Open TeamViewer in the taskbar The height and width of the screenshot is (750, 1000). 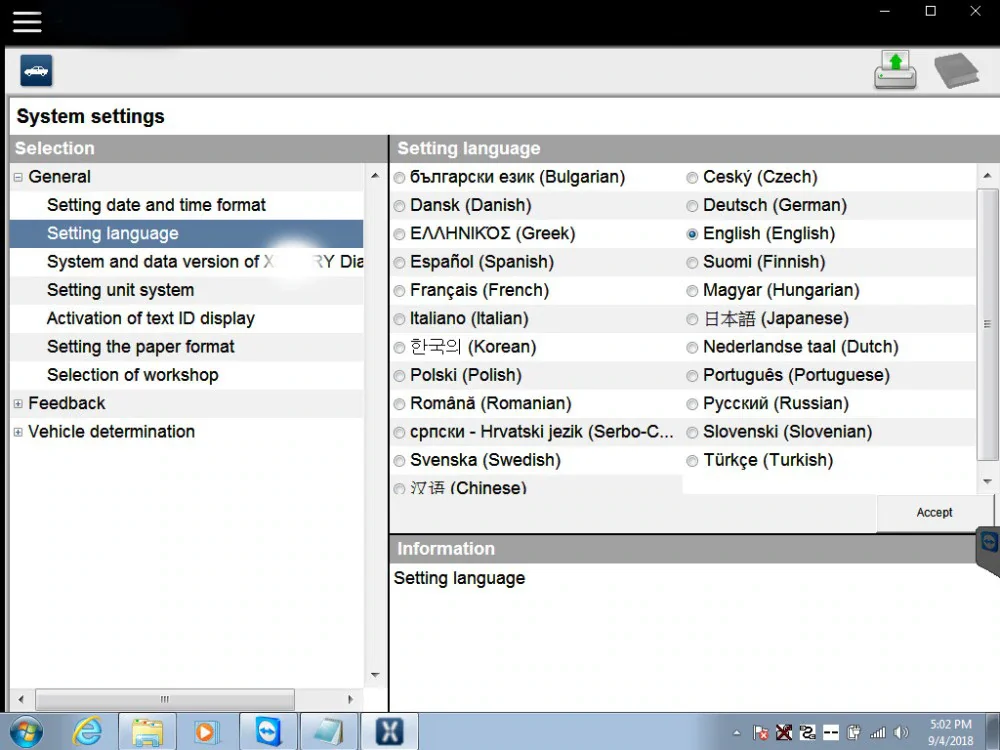point(268,732)
